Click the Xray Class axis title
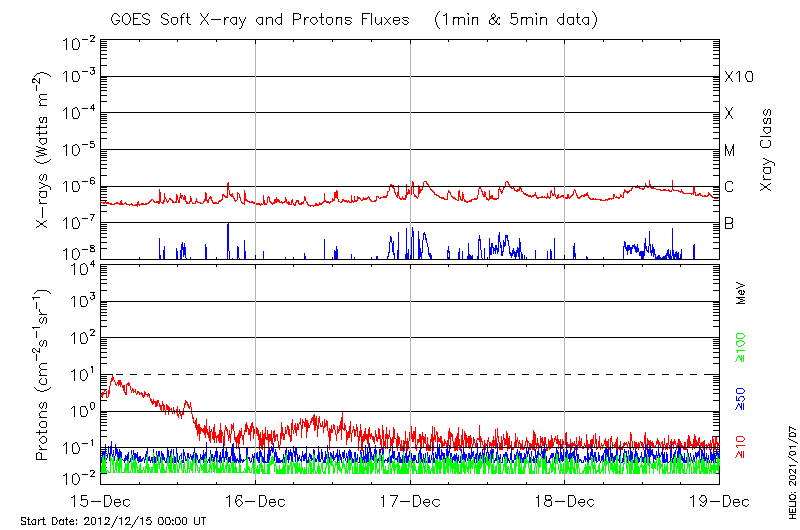800x530 pixels. click(x=767, y=150)
